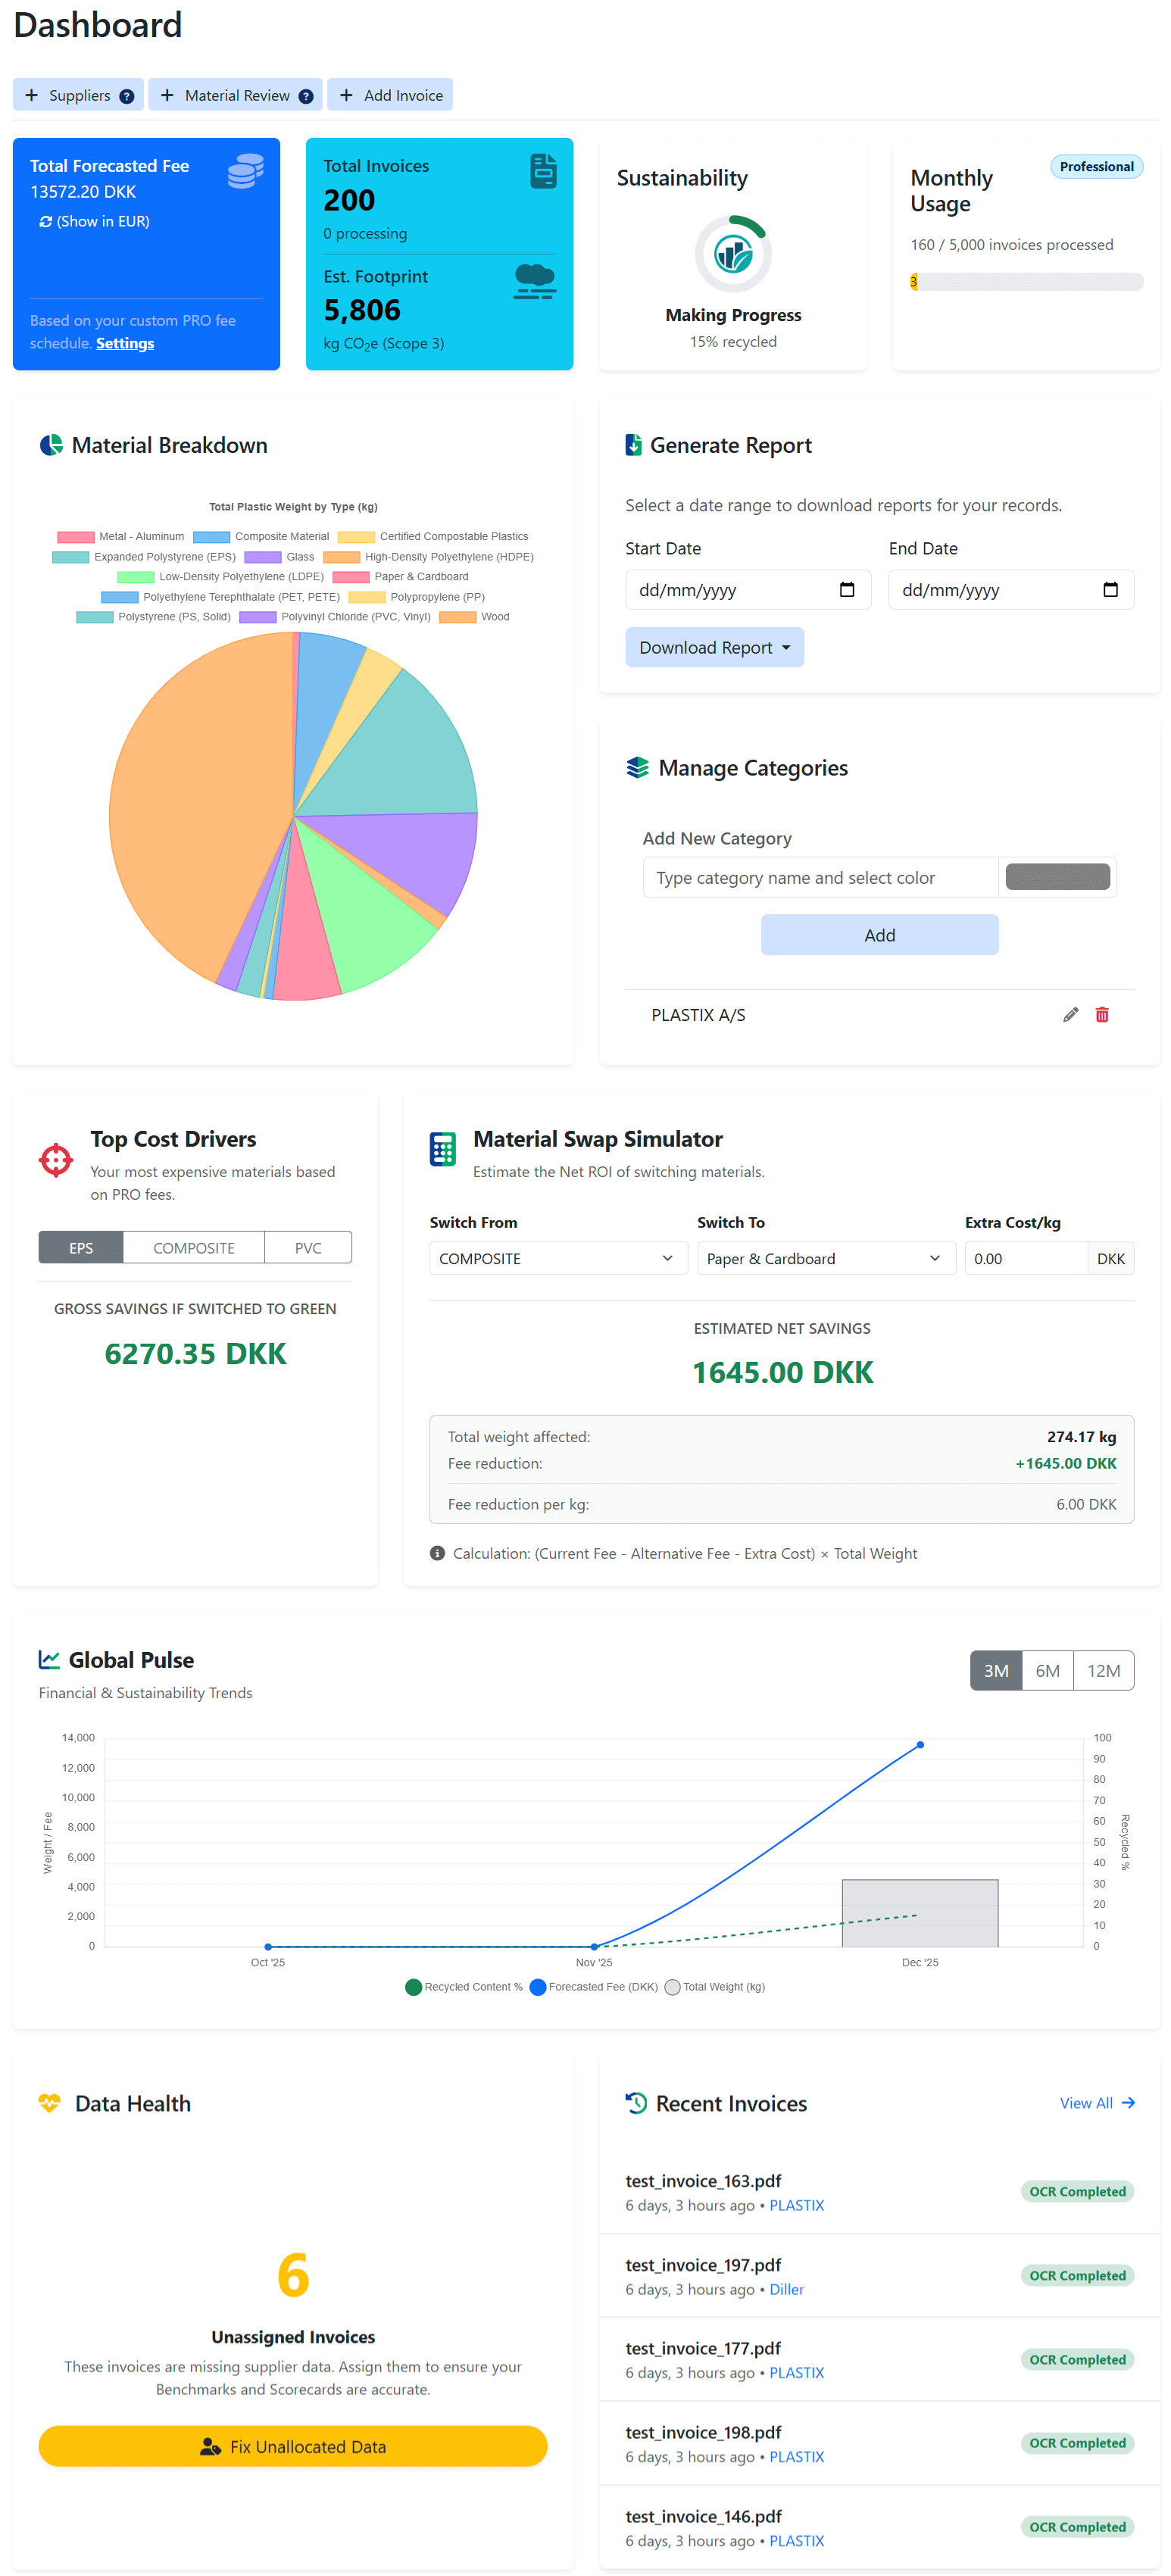This screenshot has height=2576, width=1171.
Task: Open the Switch To material dropdown
Action: (x=825, y=1258)
